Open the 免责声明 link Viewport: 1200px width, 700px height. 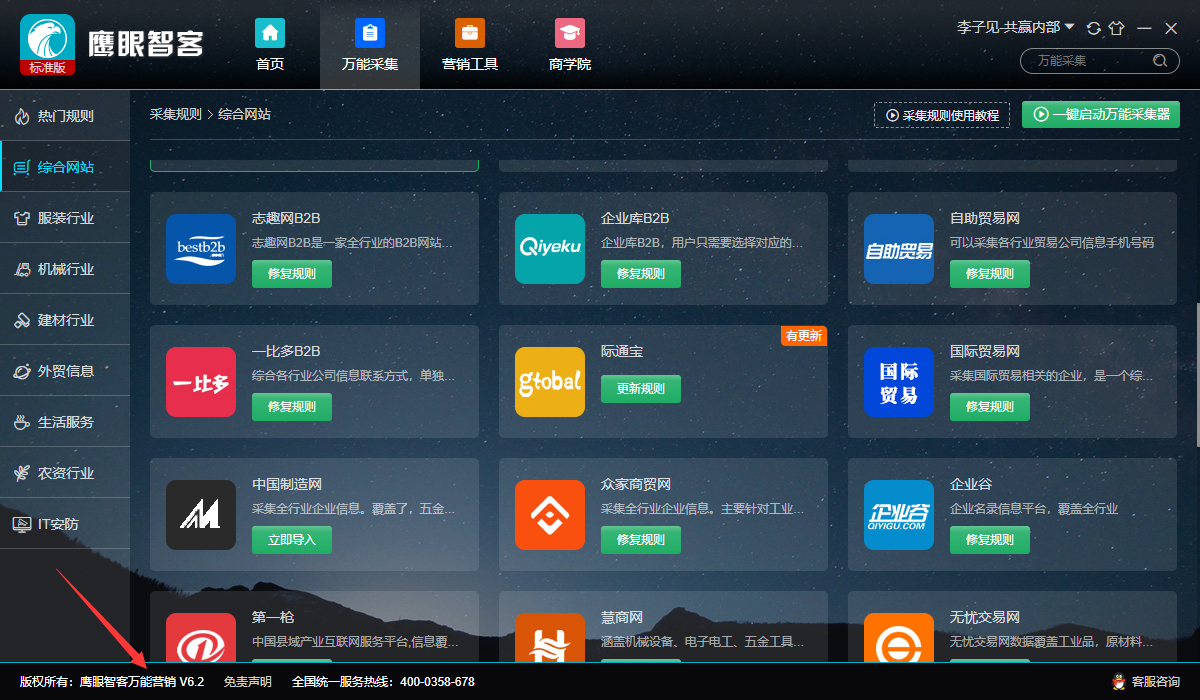[x=247, y=682]
